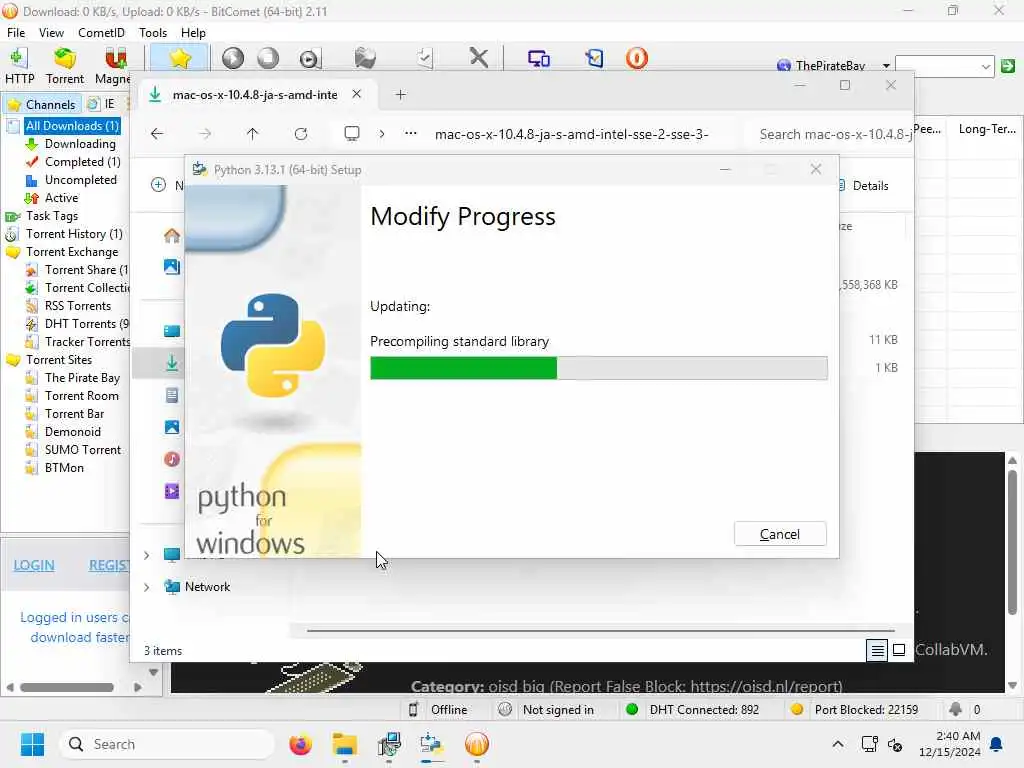This screenshot has width=1024, height=768.
Task: Select Downloads arrow icon in Explorer sidebar
Action: (x=172, y=363)
